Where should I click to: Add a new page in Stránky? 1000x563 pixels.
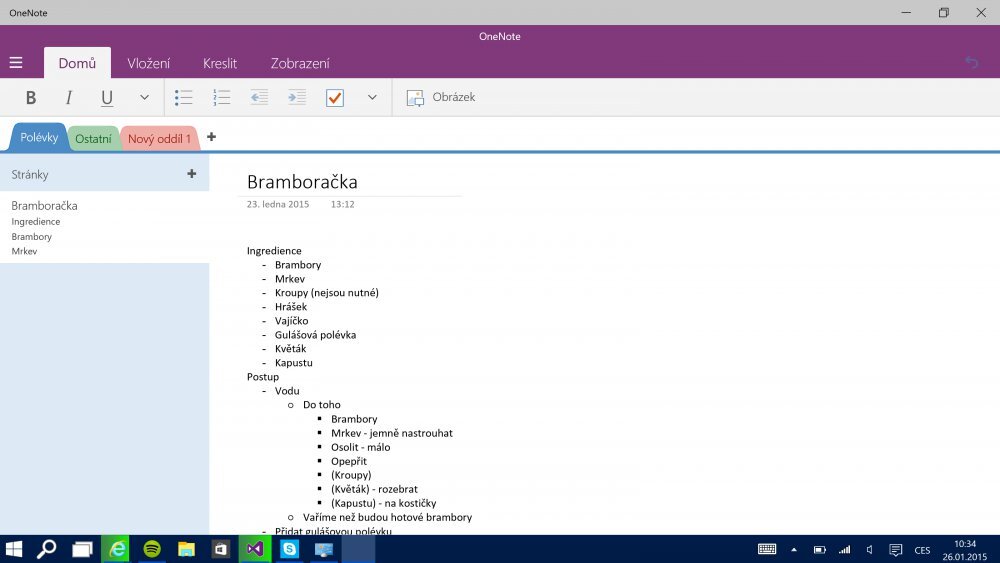(191, 173)
